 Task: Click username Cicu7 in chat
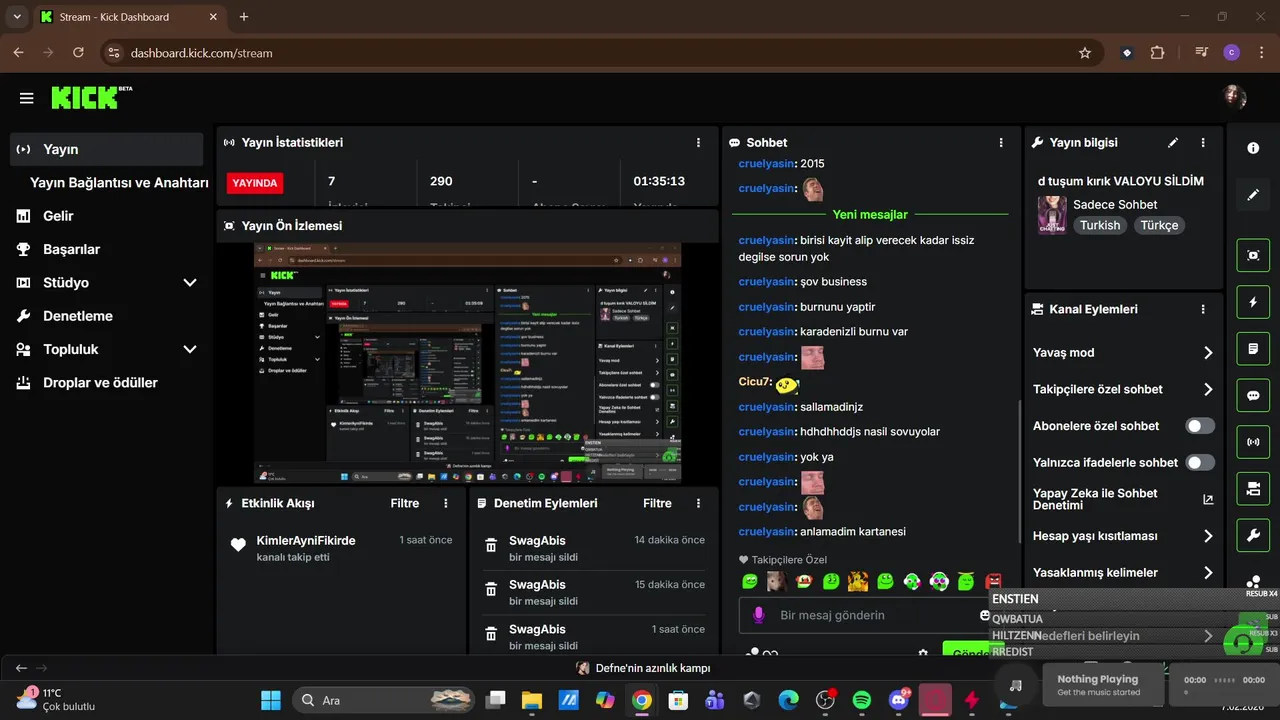(x=755, y=382)
